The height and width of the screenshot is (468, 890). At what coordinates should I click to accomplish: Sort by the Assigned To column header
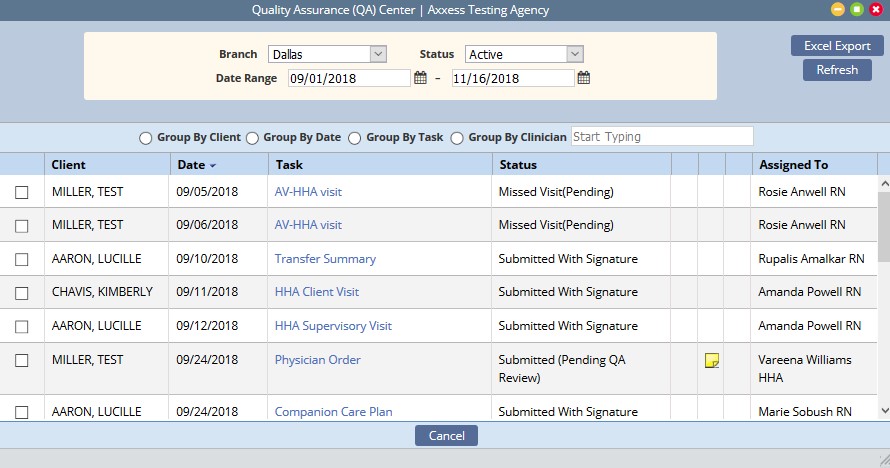(x=793, y=165)
